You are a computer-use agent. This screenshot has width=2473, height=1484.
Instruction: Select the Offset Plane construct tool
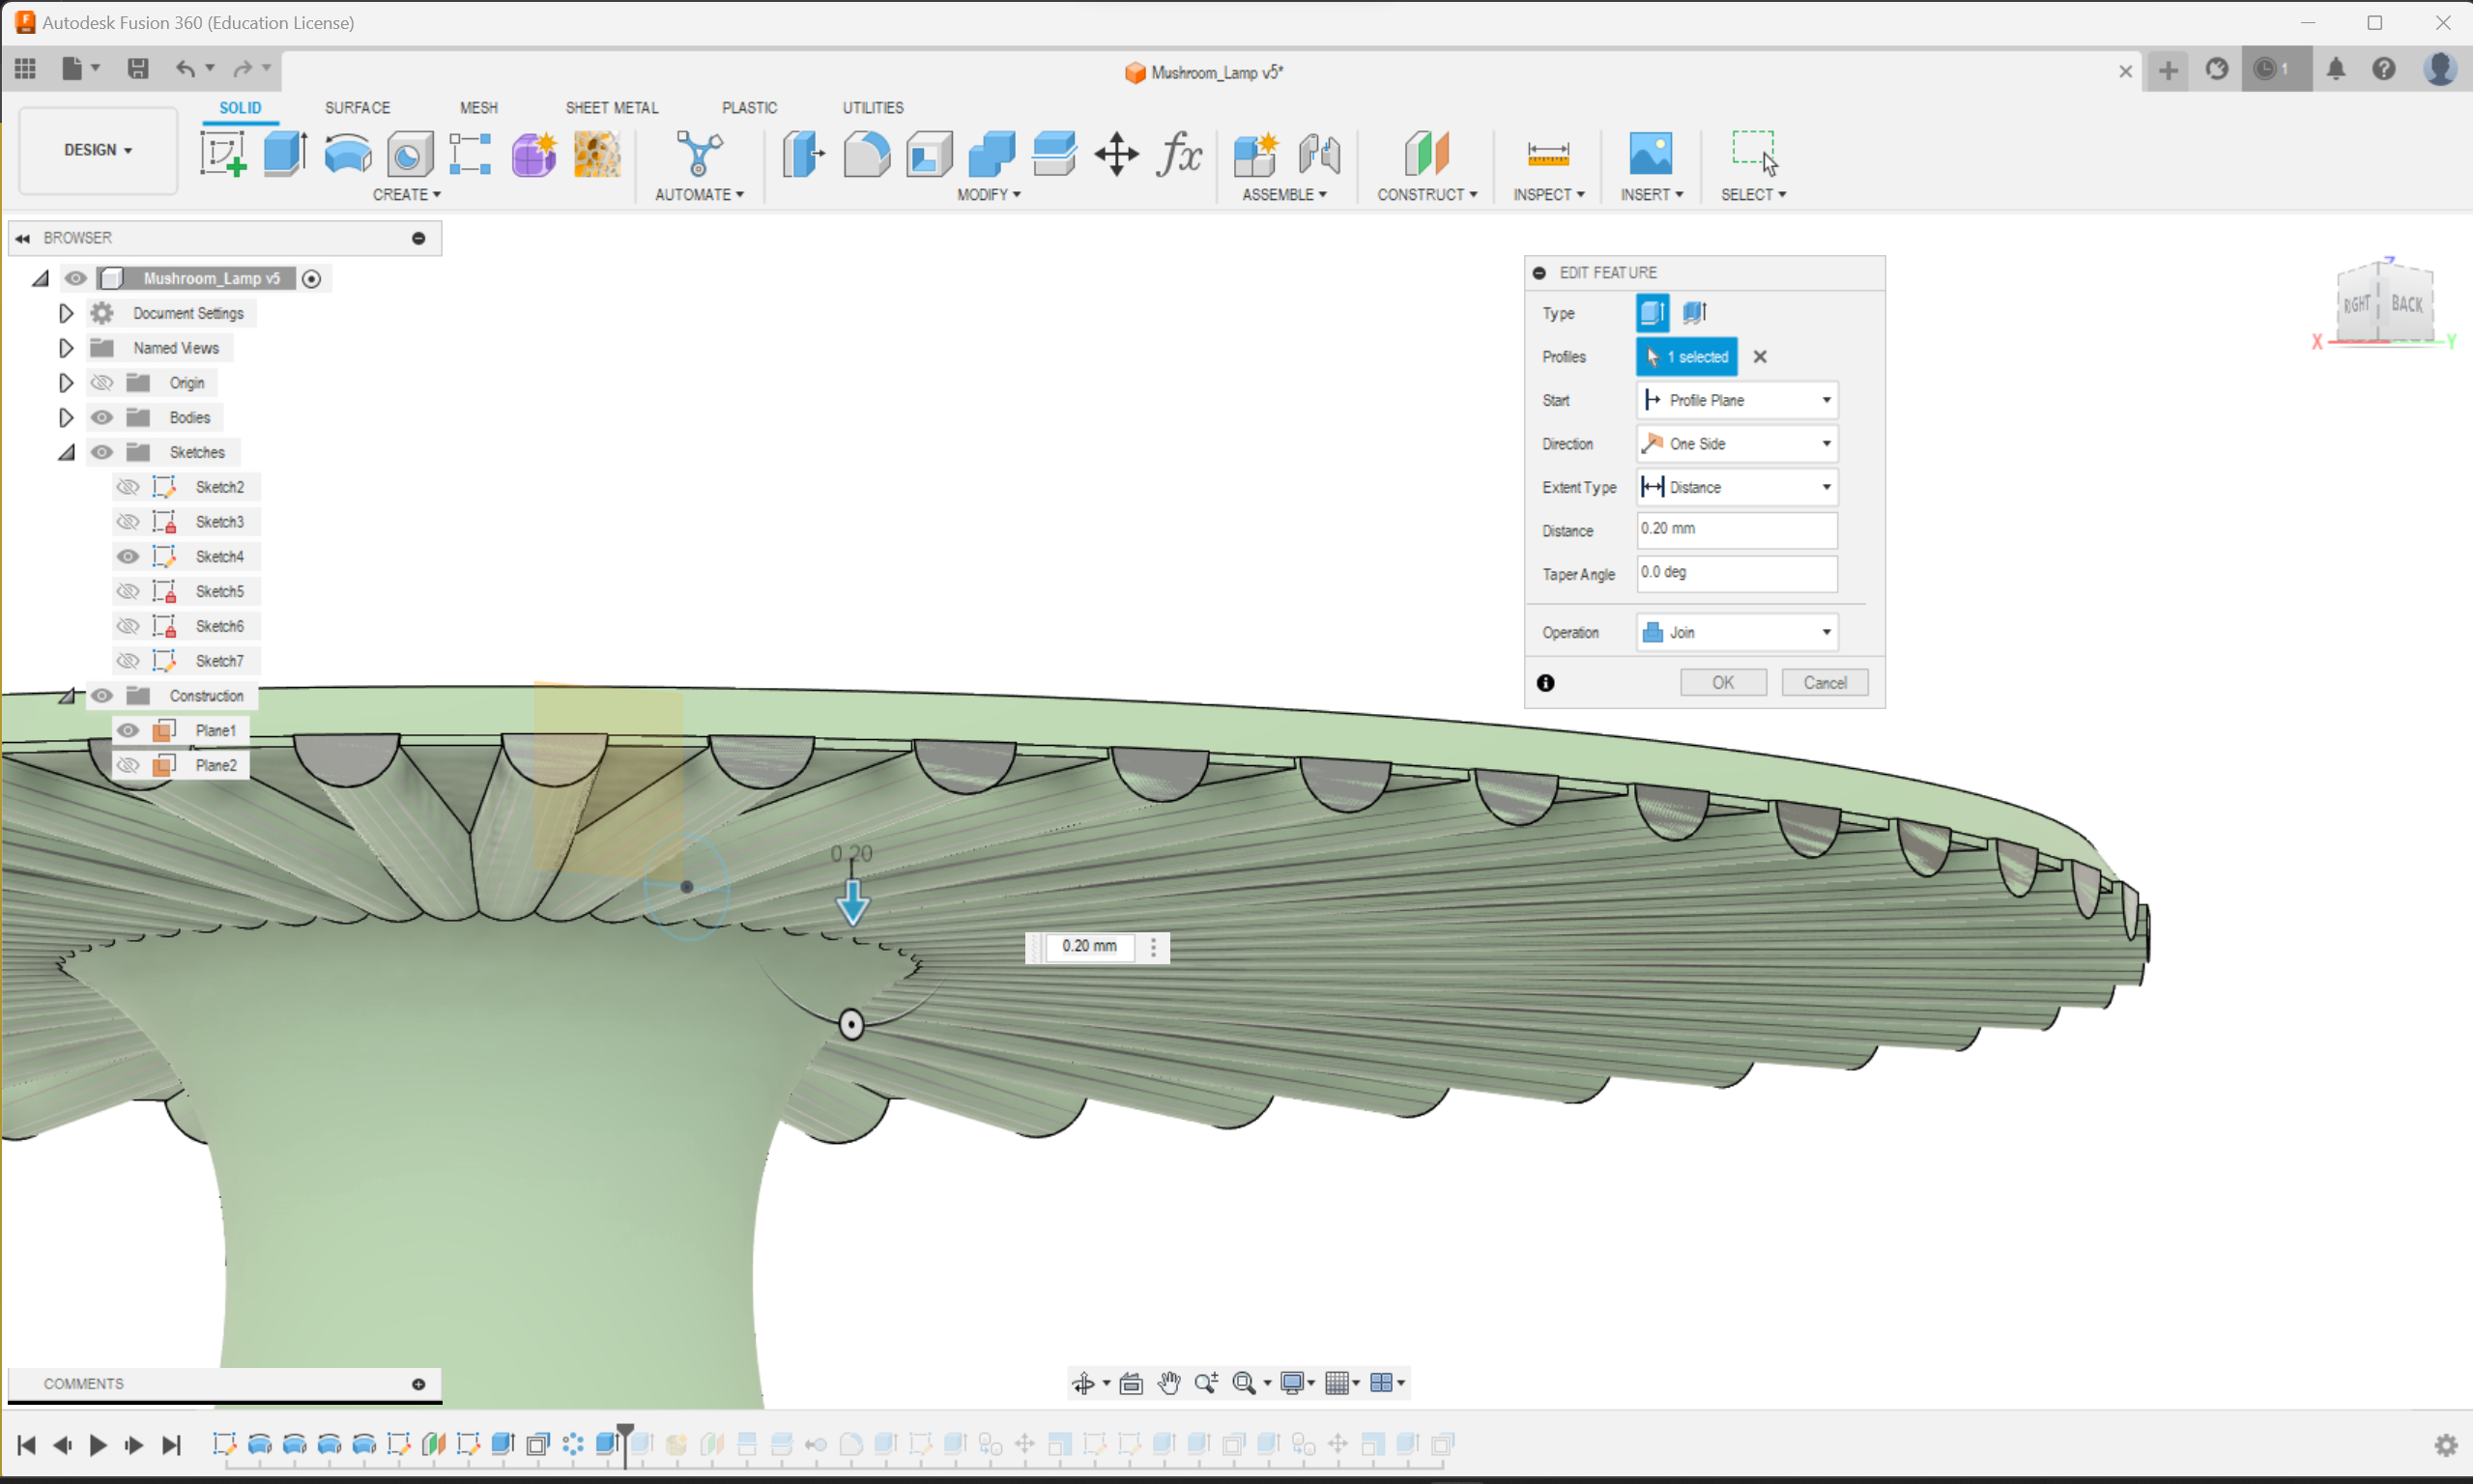click(1427, 154)
